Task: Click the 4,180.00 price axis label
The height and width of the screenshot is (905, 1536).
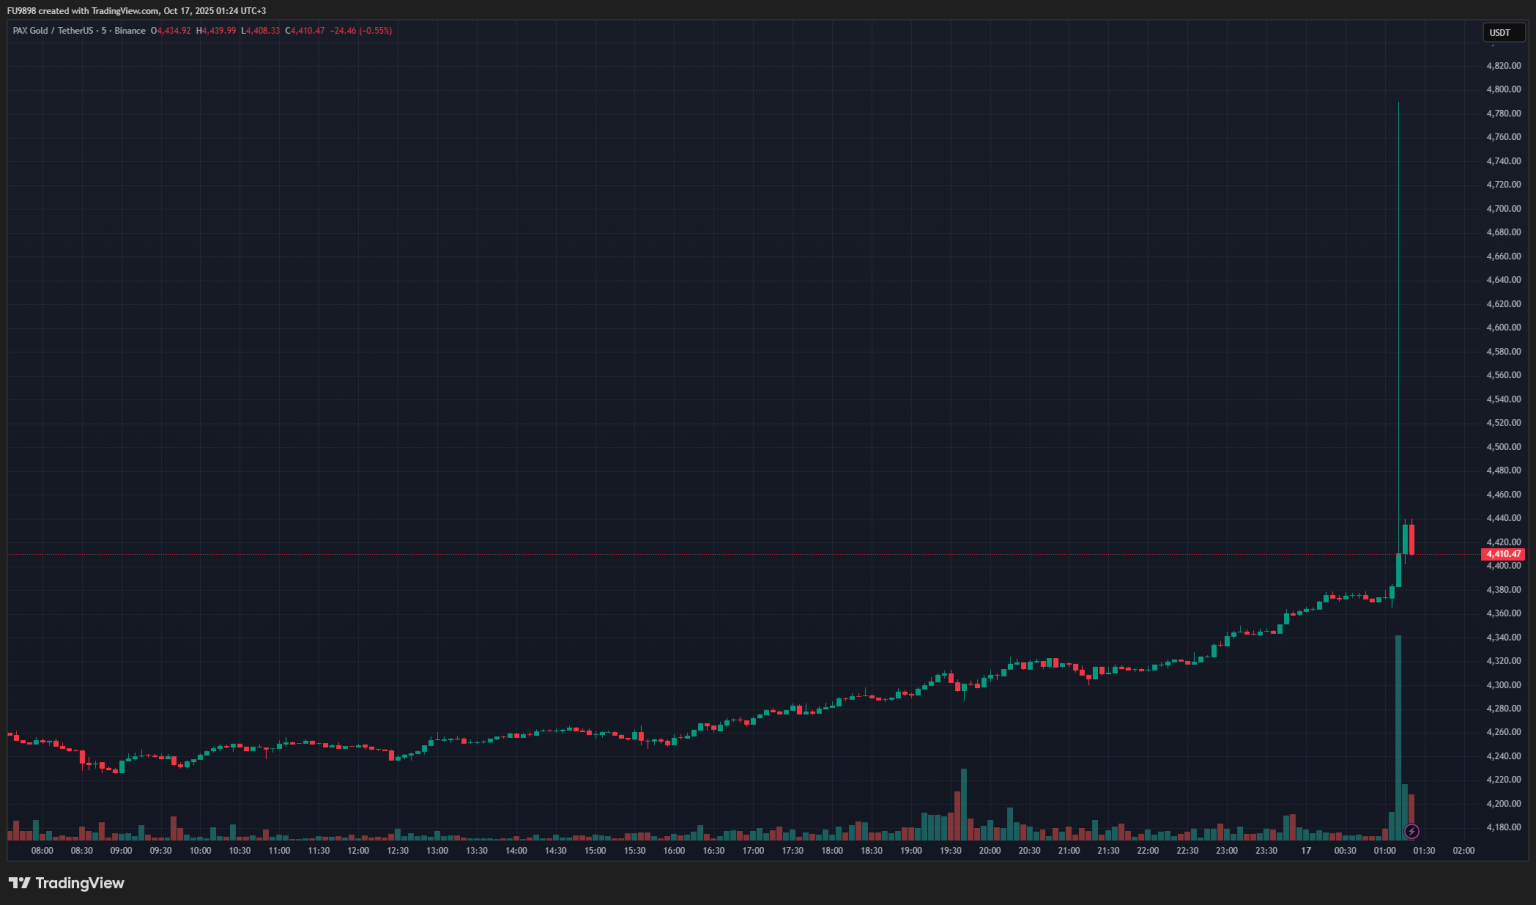Action: [x=1503, y=827]
